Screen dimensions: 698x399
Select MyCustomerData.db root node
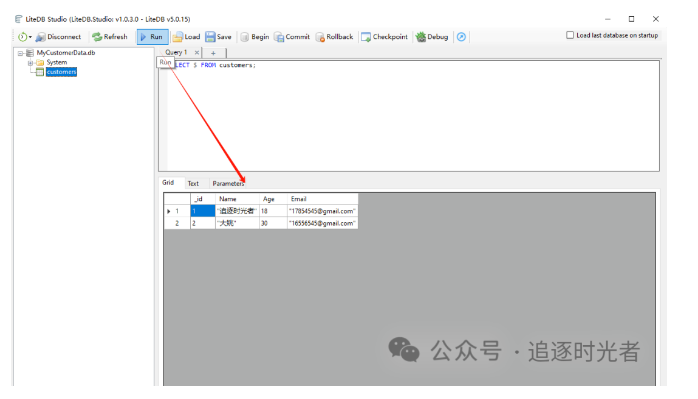click(66, 53)
